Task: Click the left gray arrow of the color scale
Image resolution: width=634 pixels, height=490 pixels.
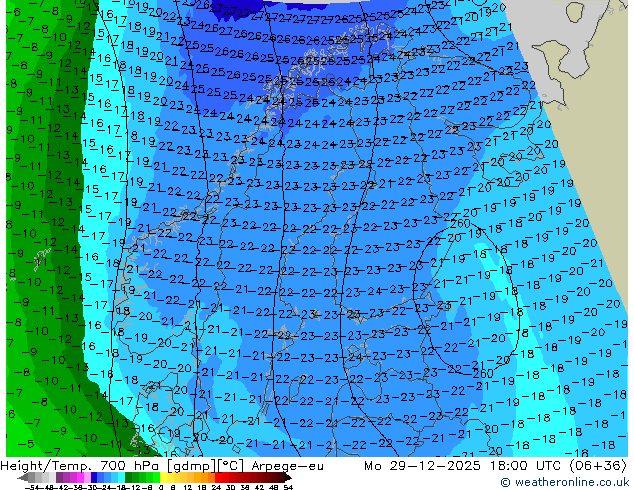Action: point(23,478)
